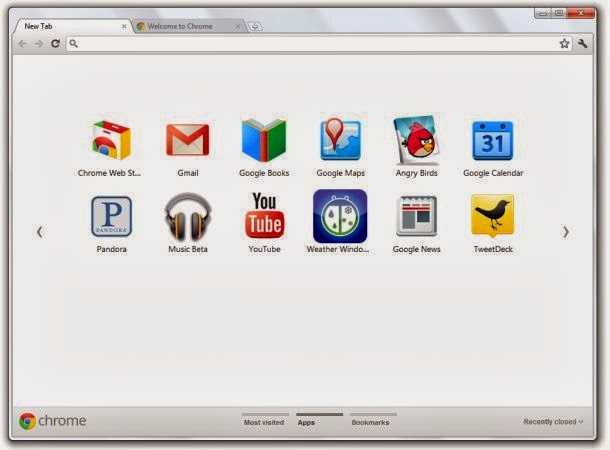Screen dimensions: 610x450
Task: Maximize the Chrome window
Action: pos(559,13)
